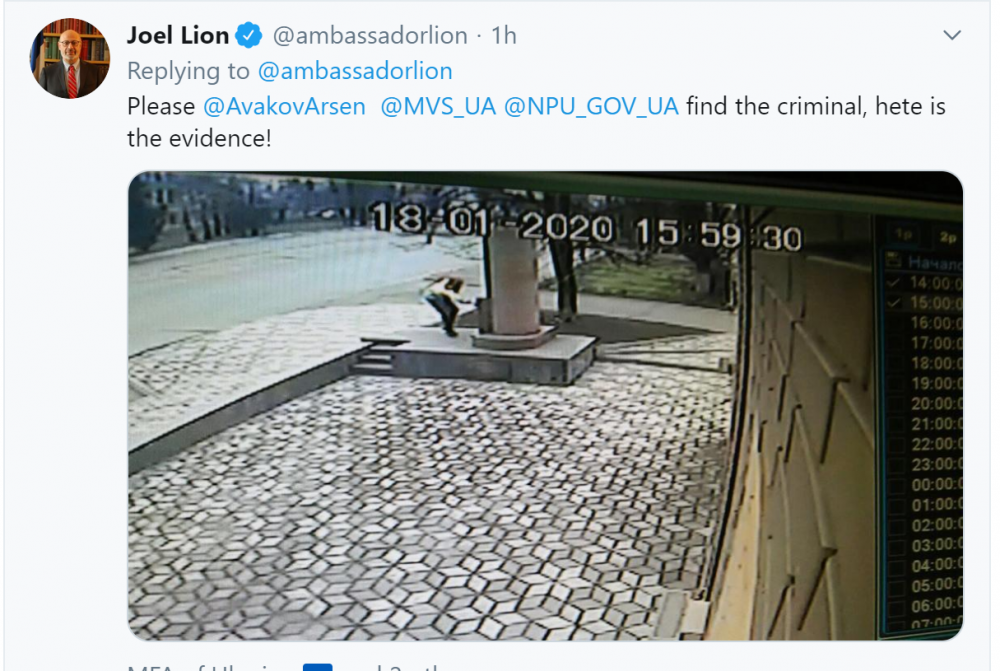Open the @NPU_GOV_UA mention

[591, 107]
